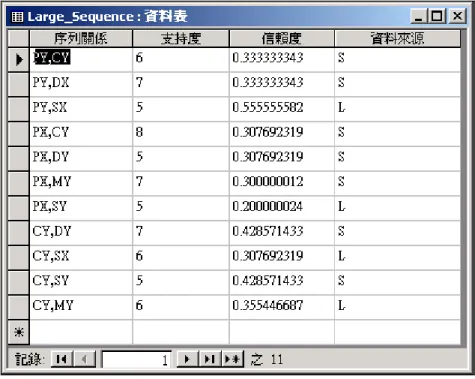Click source value L in the CY,MY row

(398, 307)
